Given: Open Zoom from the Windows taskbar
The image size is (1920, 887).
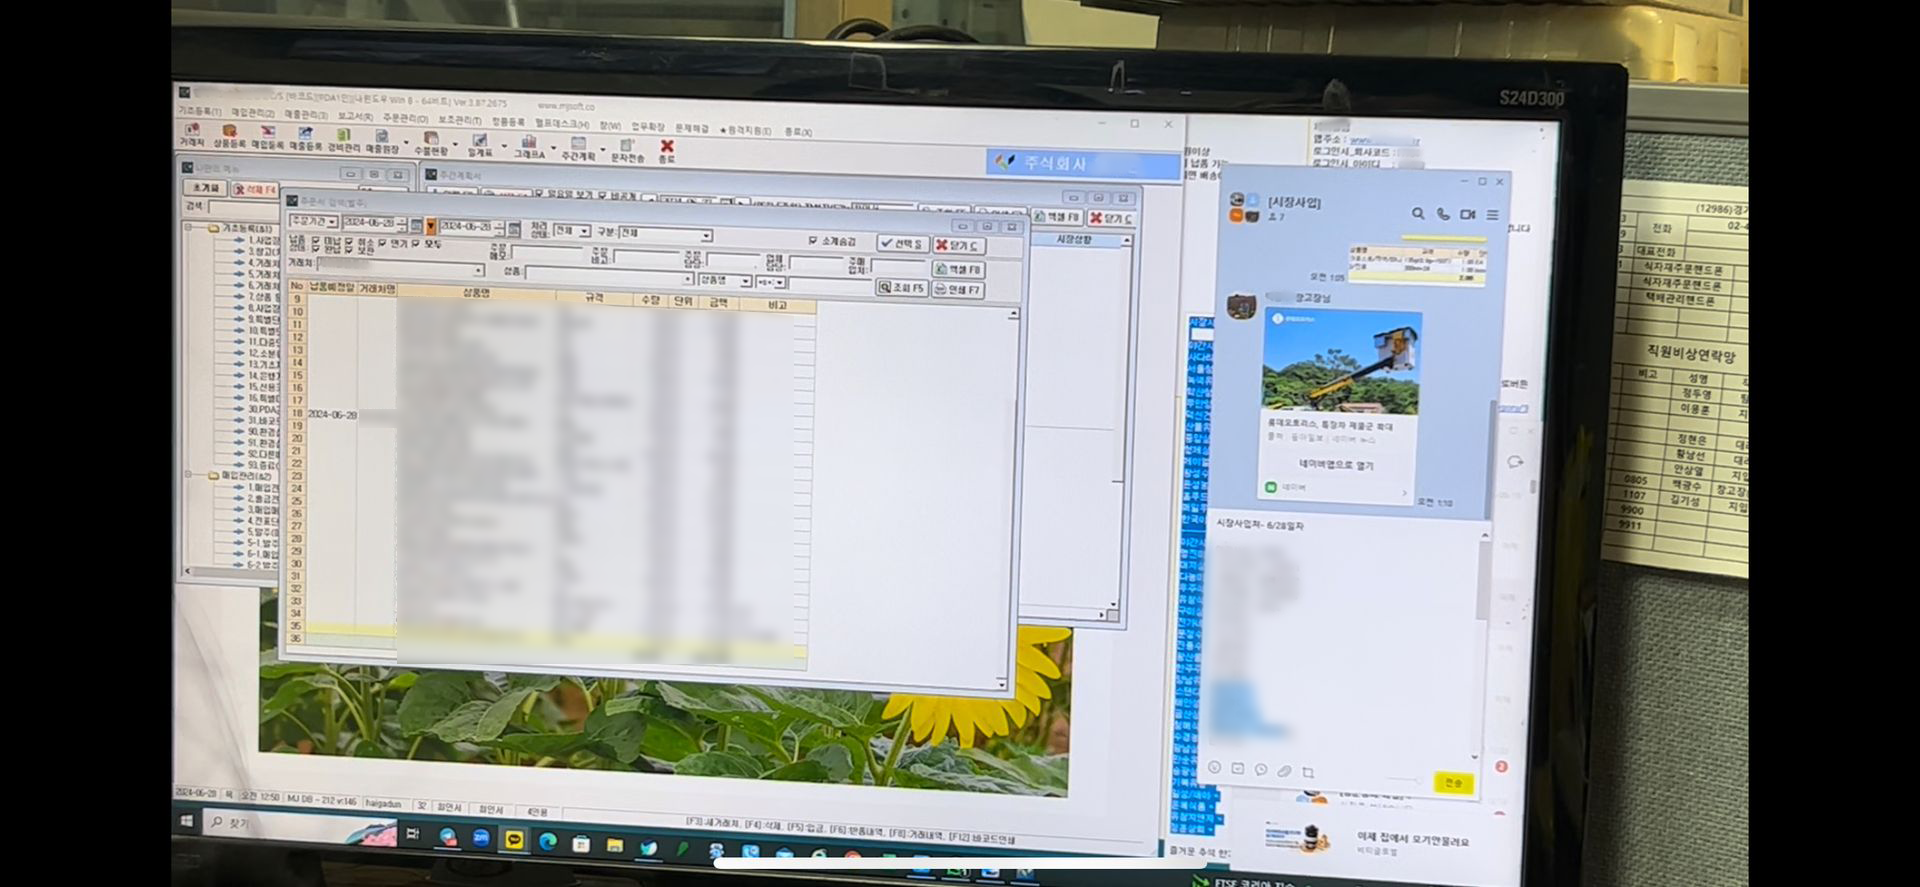Looking at the screenshot, I should [x=481, y=838].
